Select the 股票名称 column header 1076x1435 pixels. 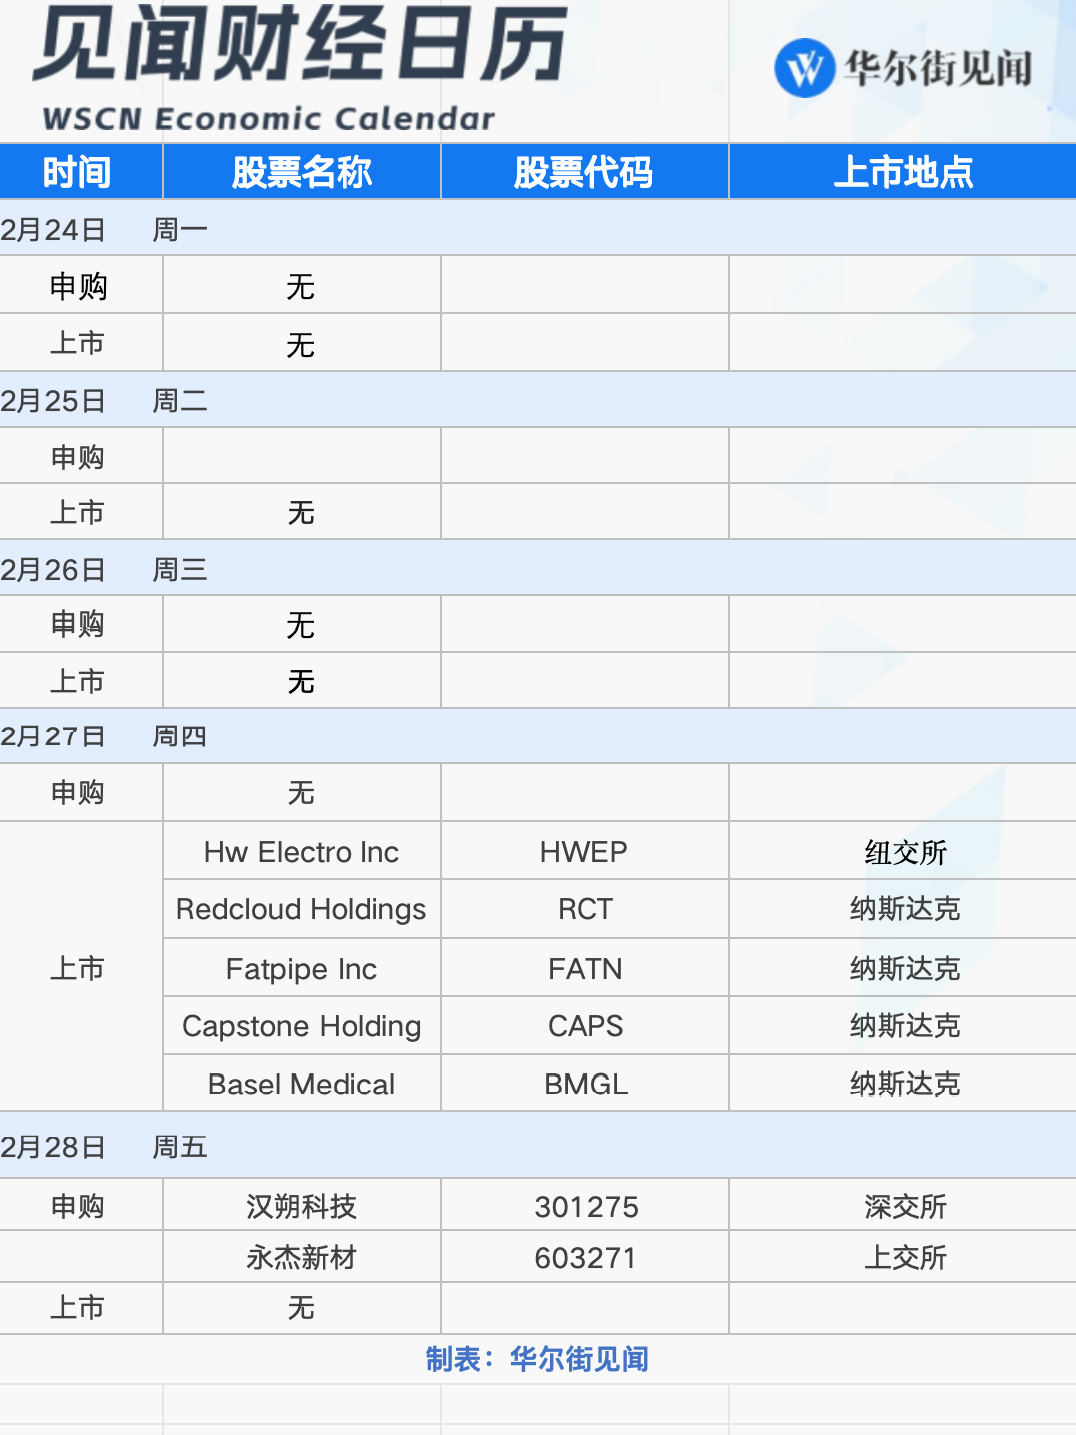[x=301, y=171]
